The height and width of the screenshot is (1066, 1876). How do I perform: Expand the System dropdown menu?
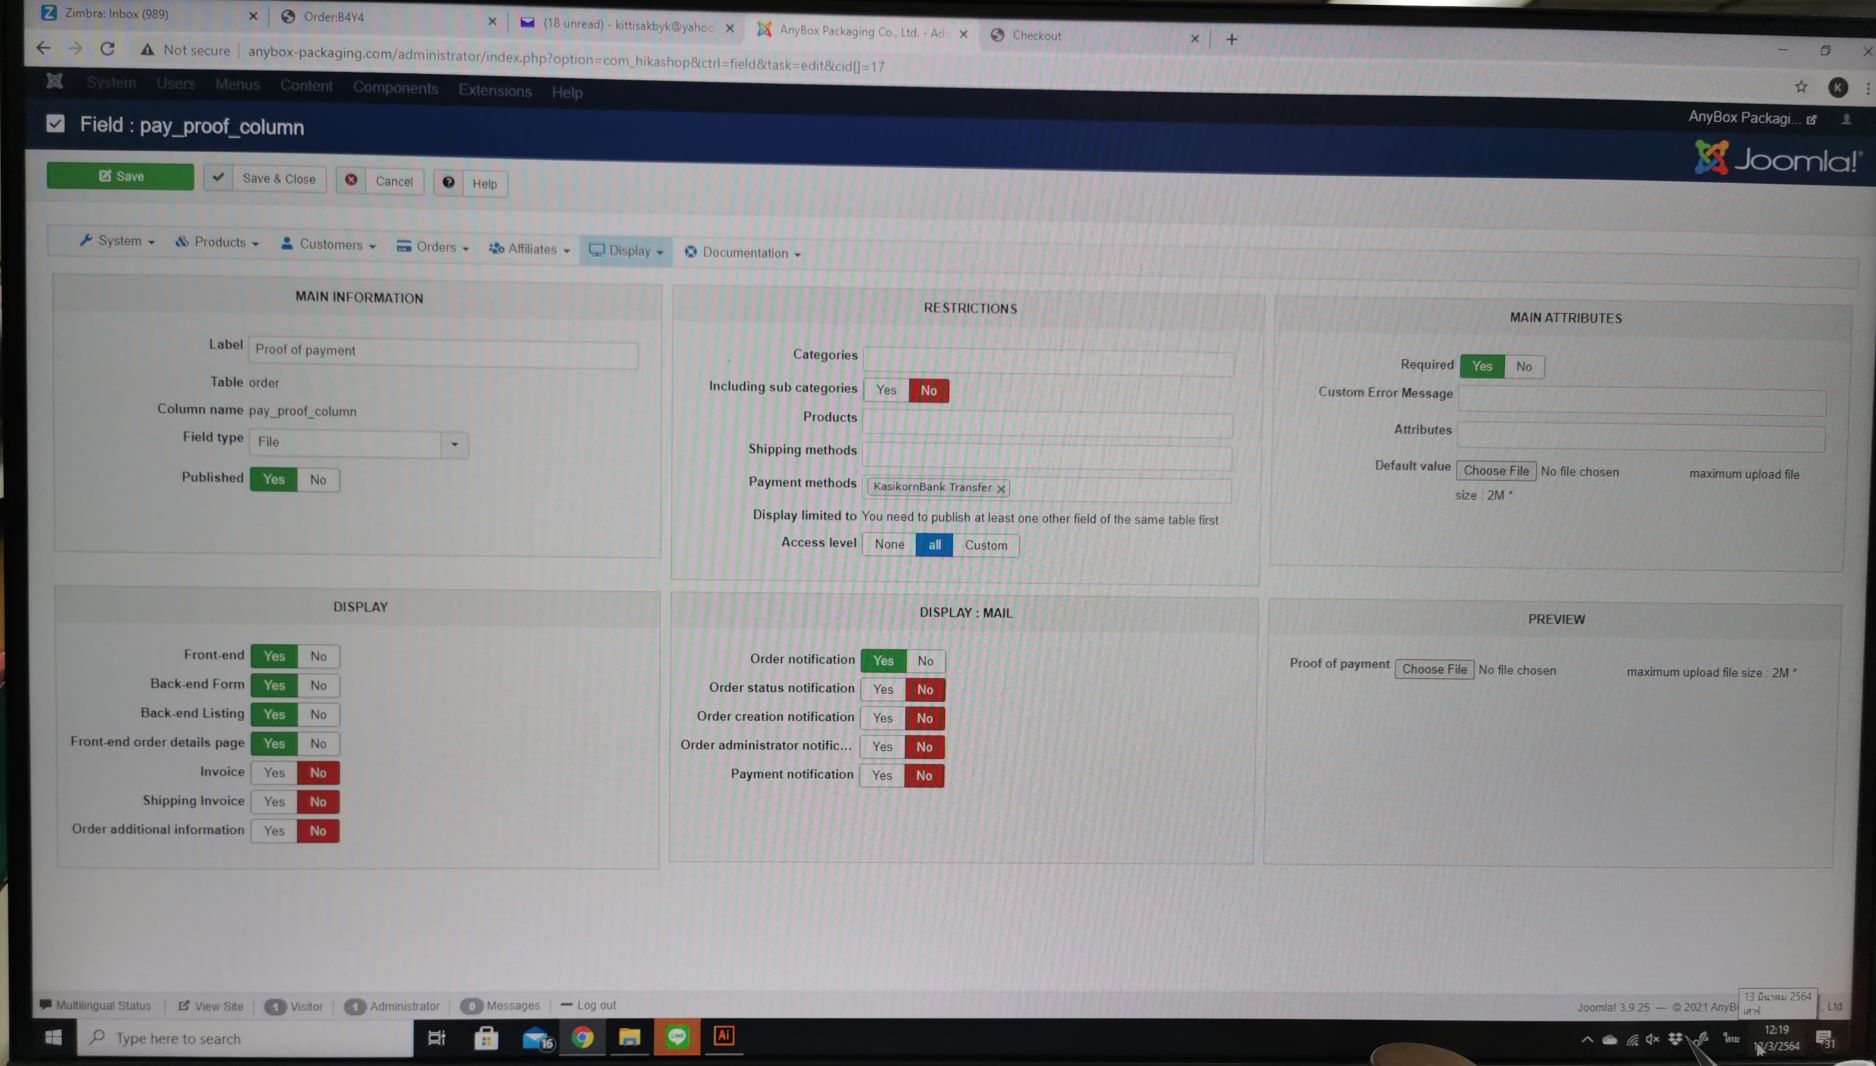pyautogui.click(x=117, y=241)
